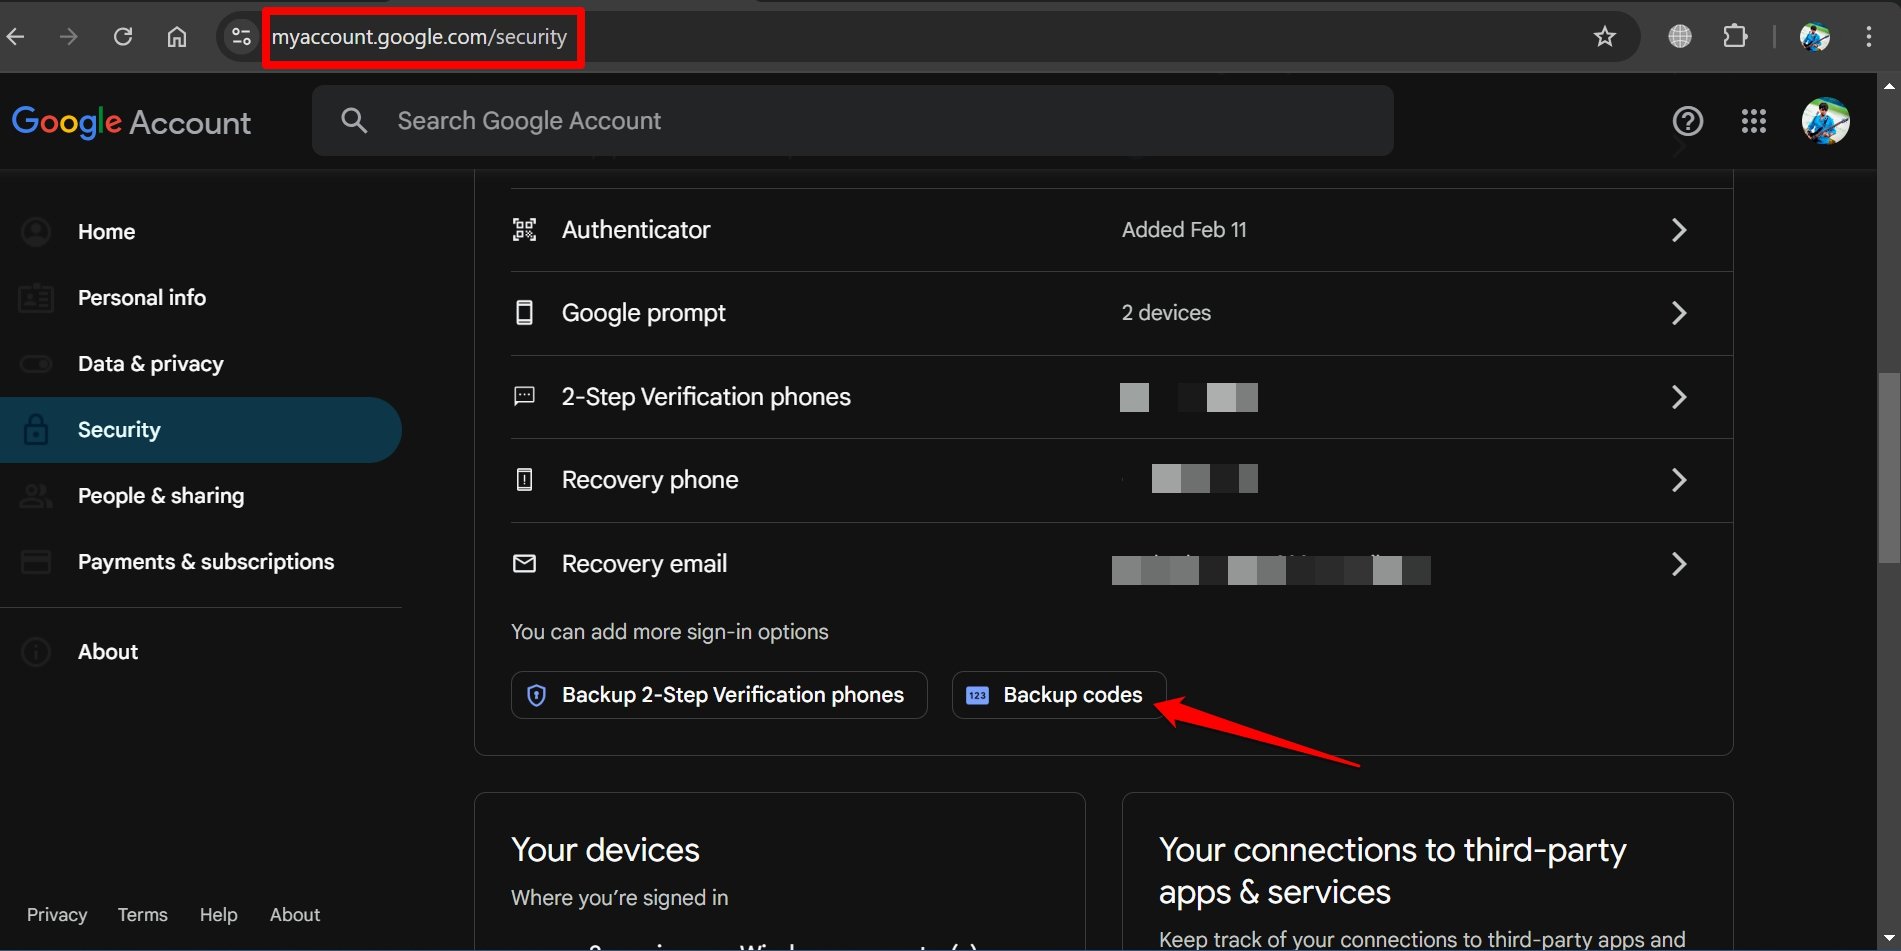Expand Google prompt row chevron
This screenshot has height=951, width=1901.
1679,313
